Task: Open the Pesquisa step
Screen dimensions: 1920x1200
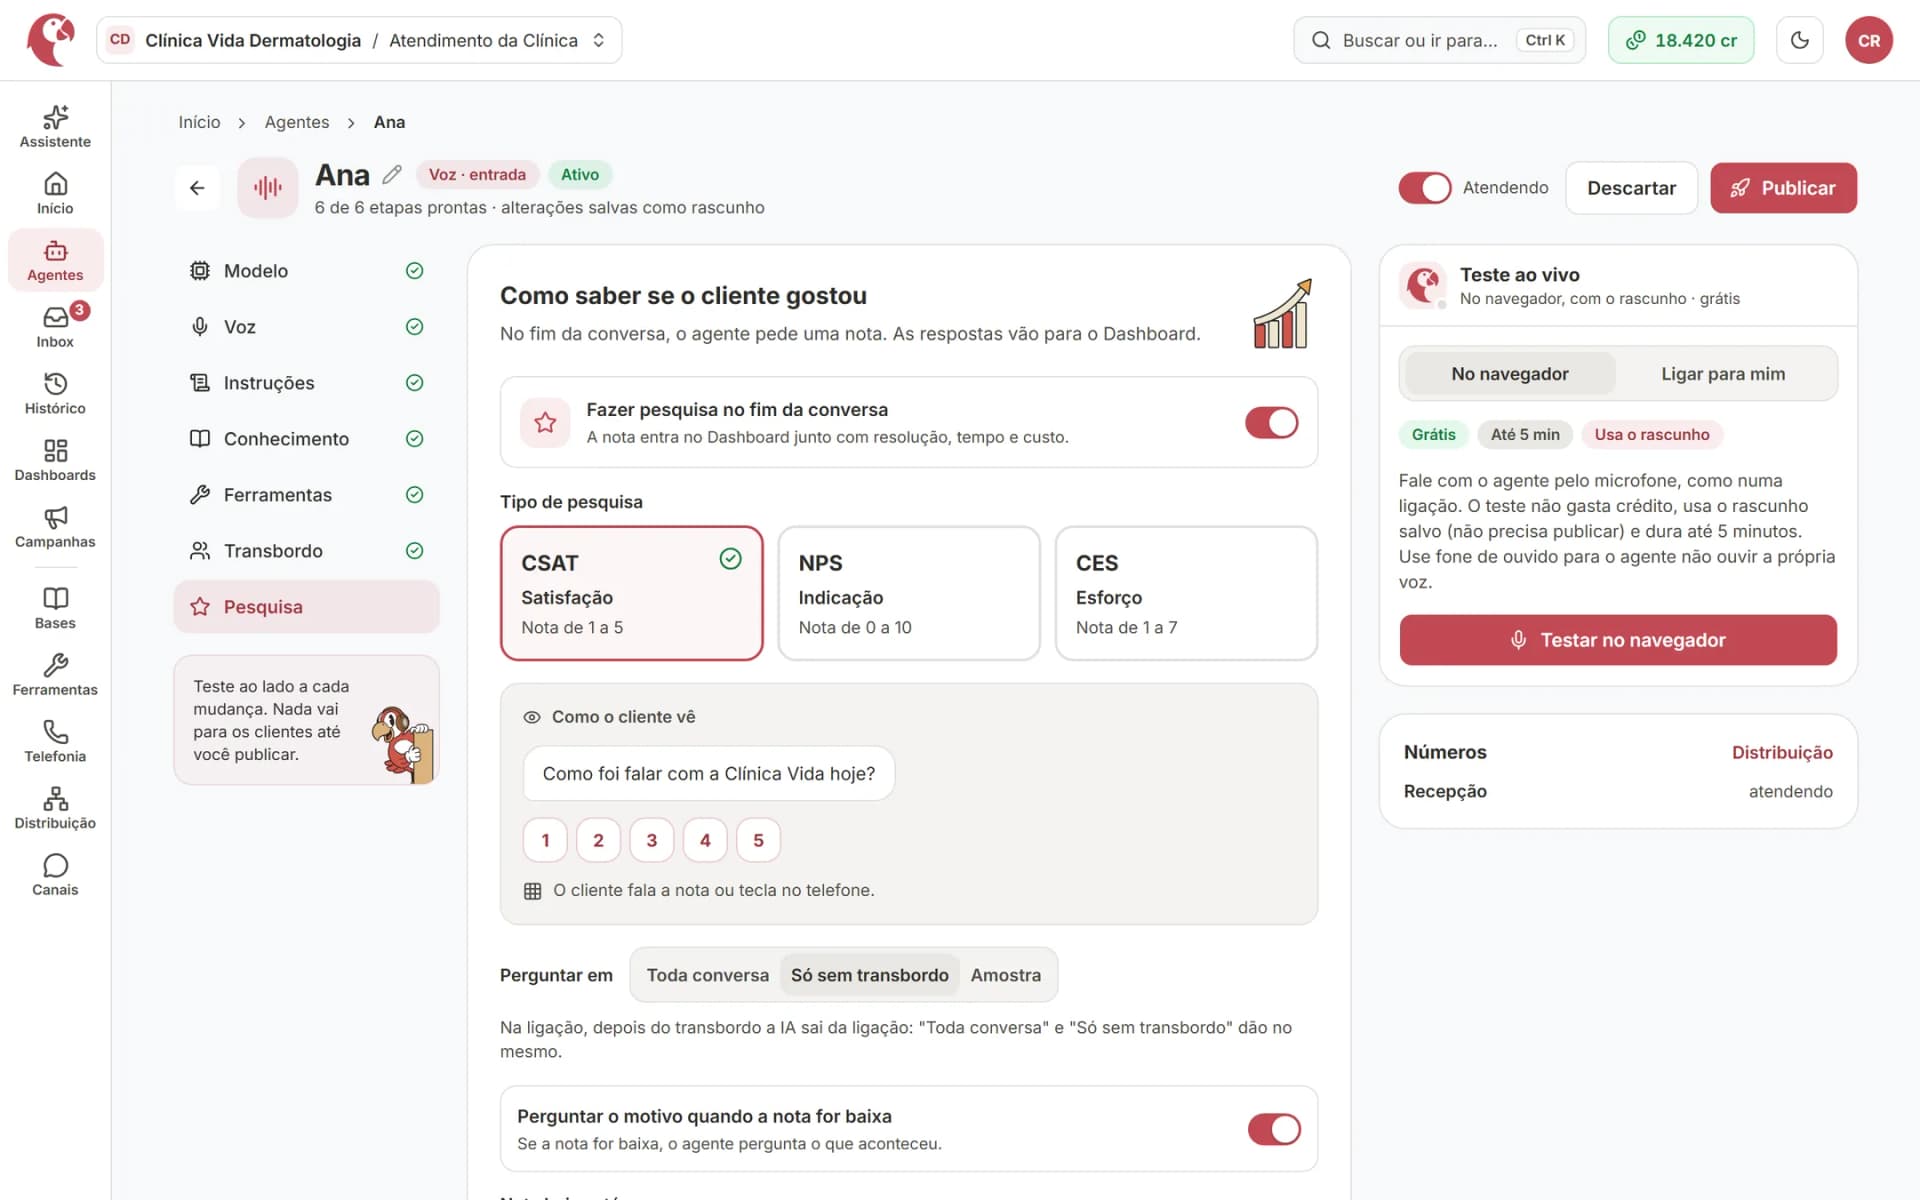Action: pos(306,607)
